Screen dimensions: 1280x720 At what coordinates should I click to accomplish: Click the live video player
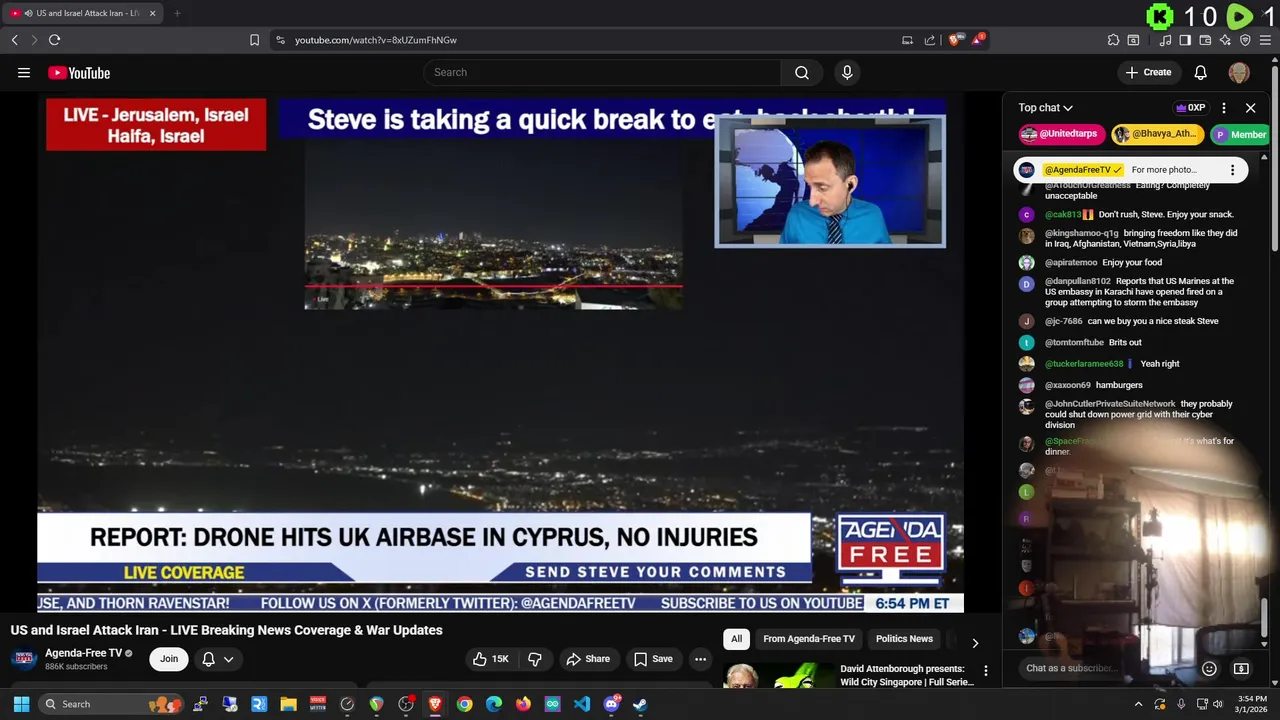pyautogui.click(x=500, y=355)
